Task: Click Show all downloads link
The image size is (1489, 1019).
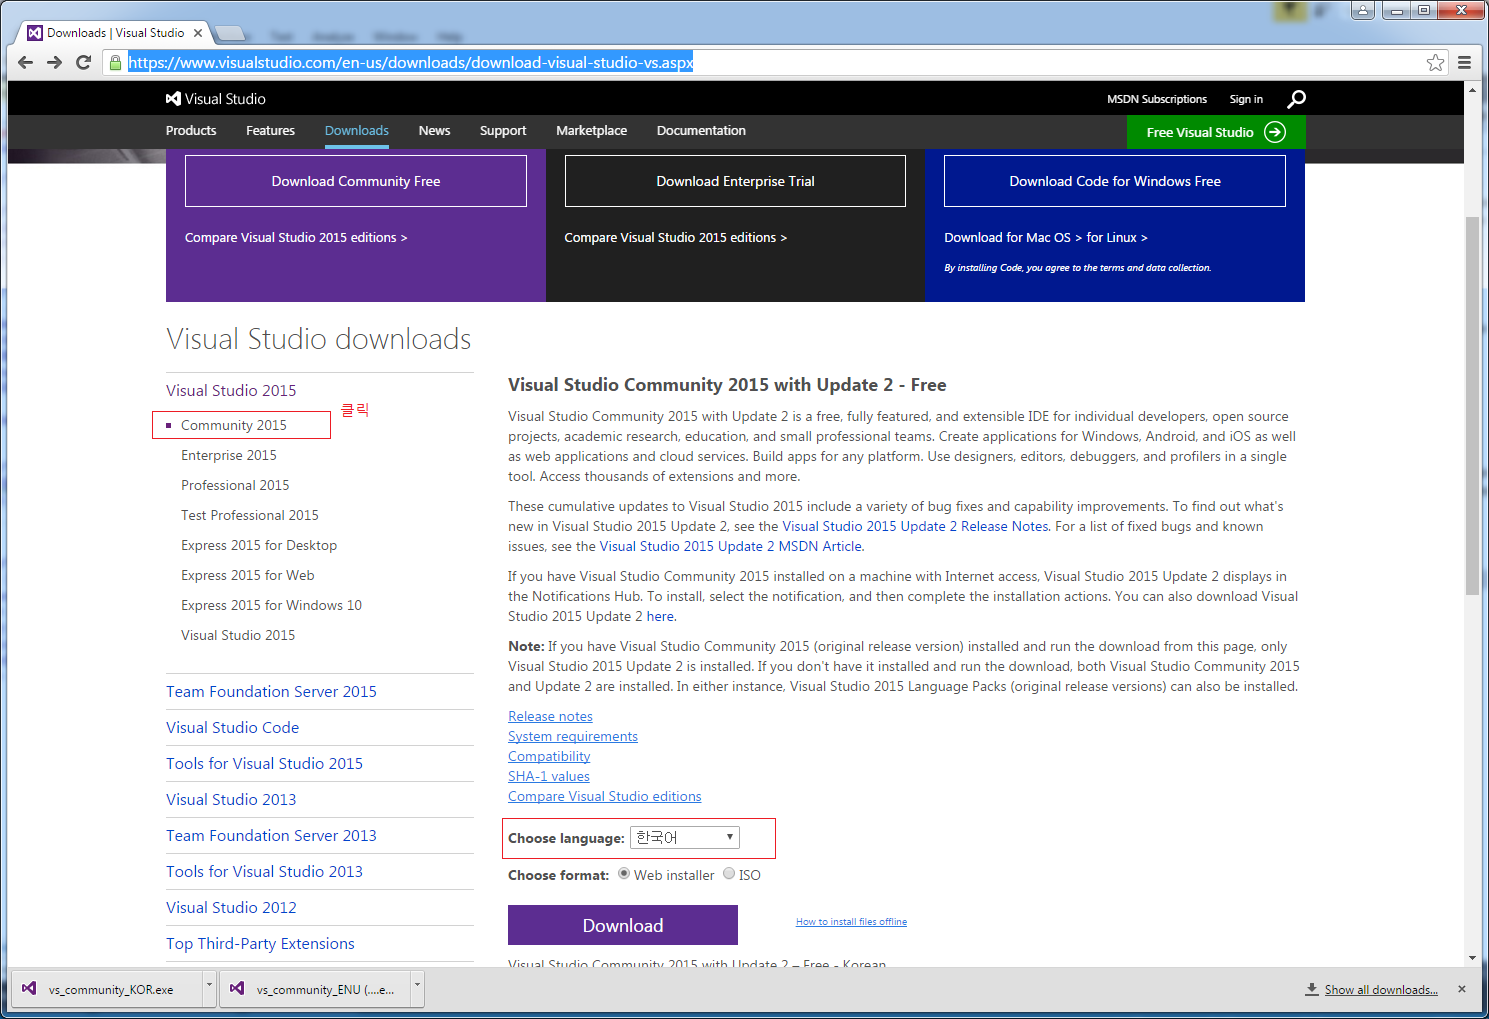Action: pos(1381,989)
